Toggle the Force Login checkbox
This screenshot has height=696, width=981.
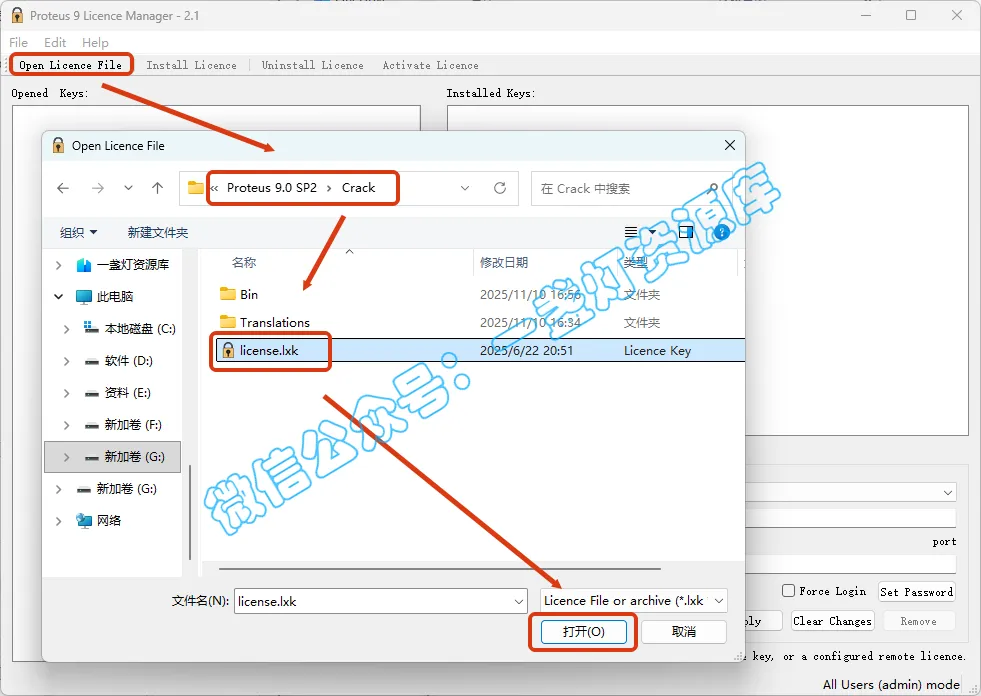click(788, 590)
